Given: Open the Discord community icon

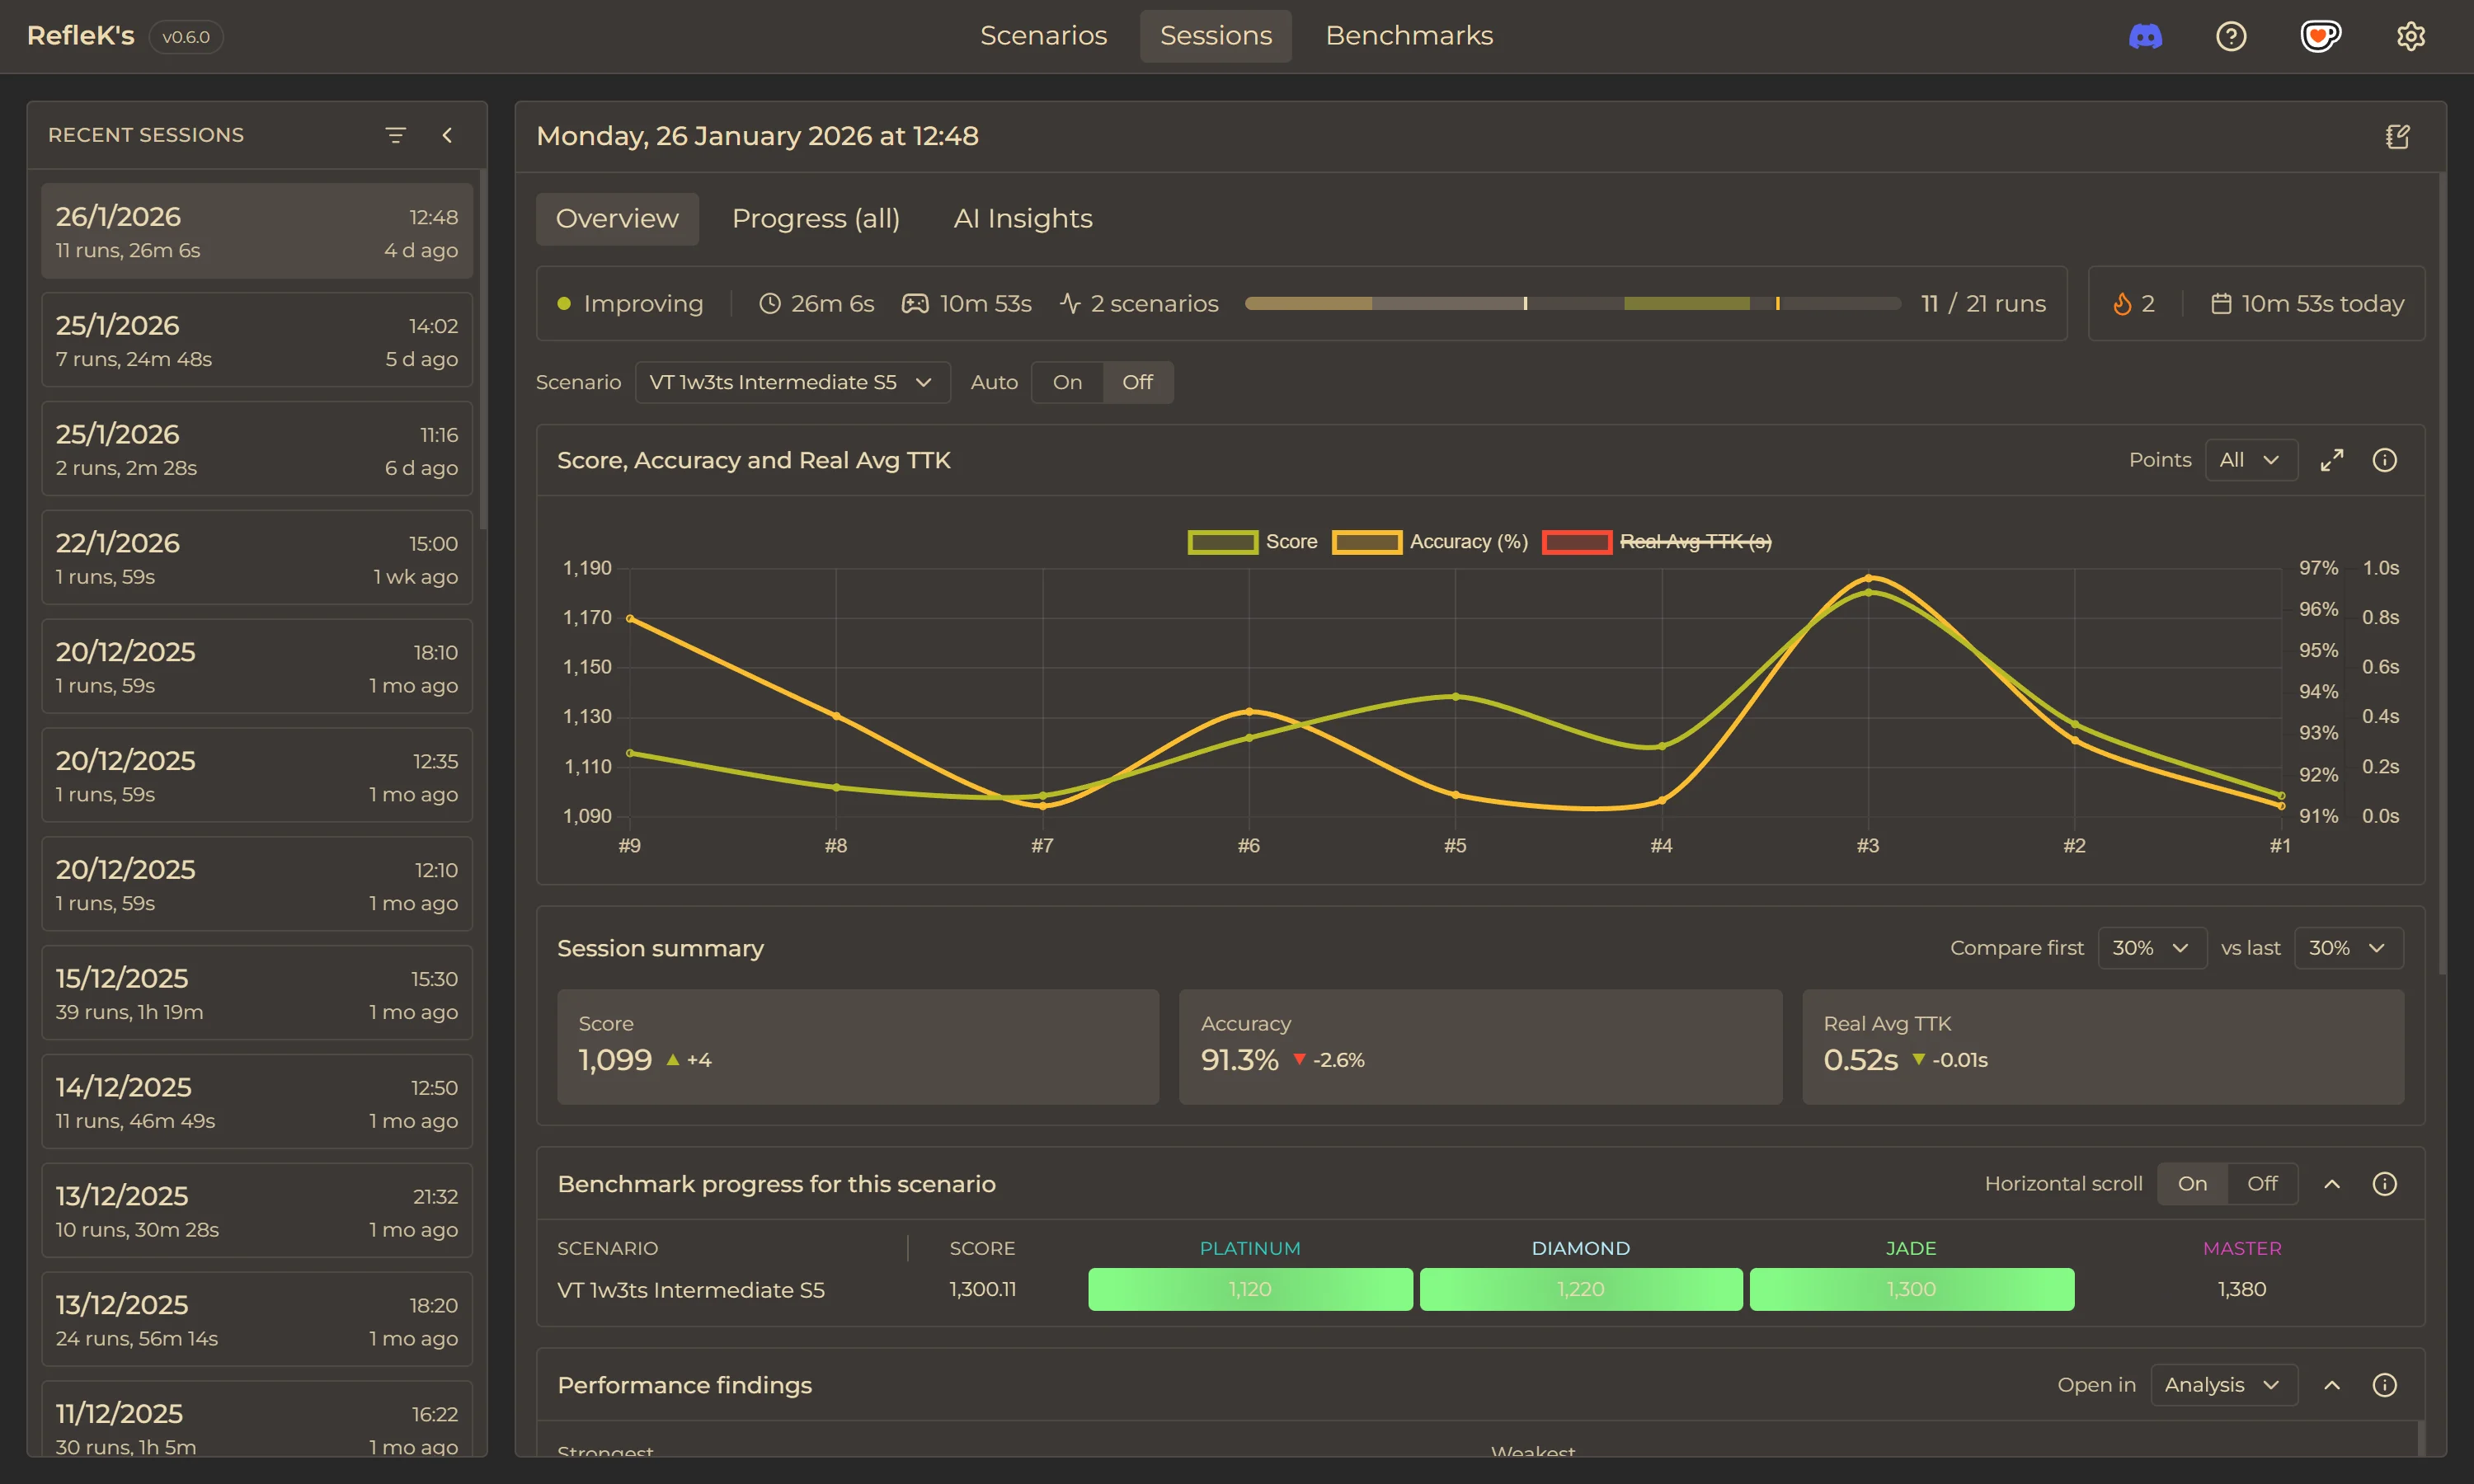Looking at the screenshot, I should tap(2146, 36).
